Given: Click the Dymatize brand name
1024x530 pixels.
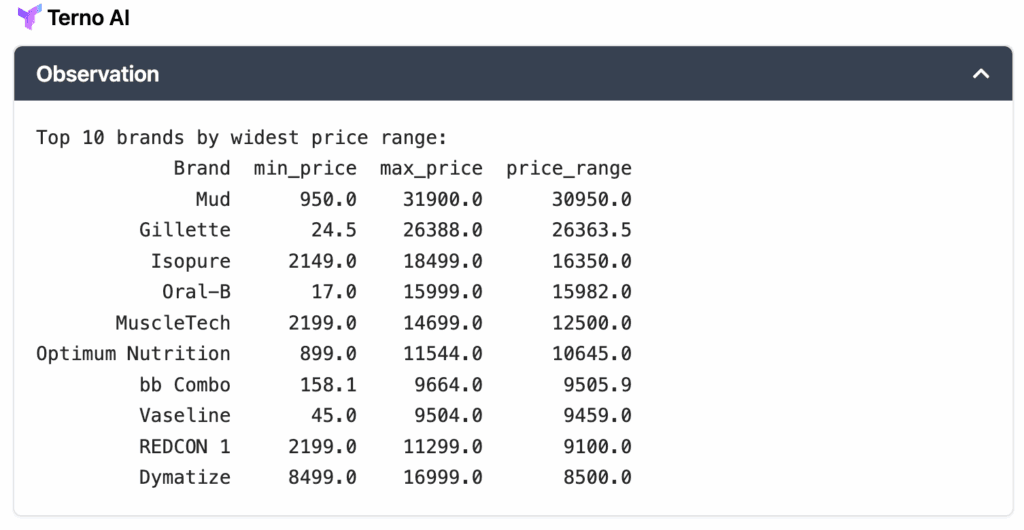Looking at the screenshot, I should [185, 477].
